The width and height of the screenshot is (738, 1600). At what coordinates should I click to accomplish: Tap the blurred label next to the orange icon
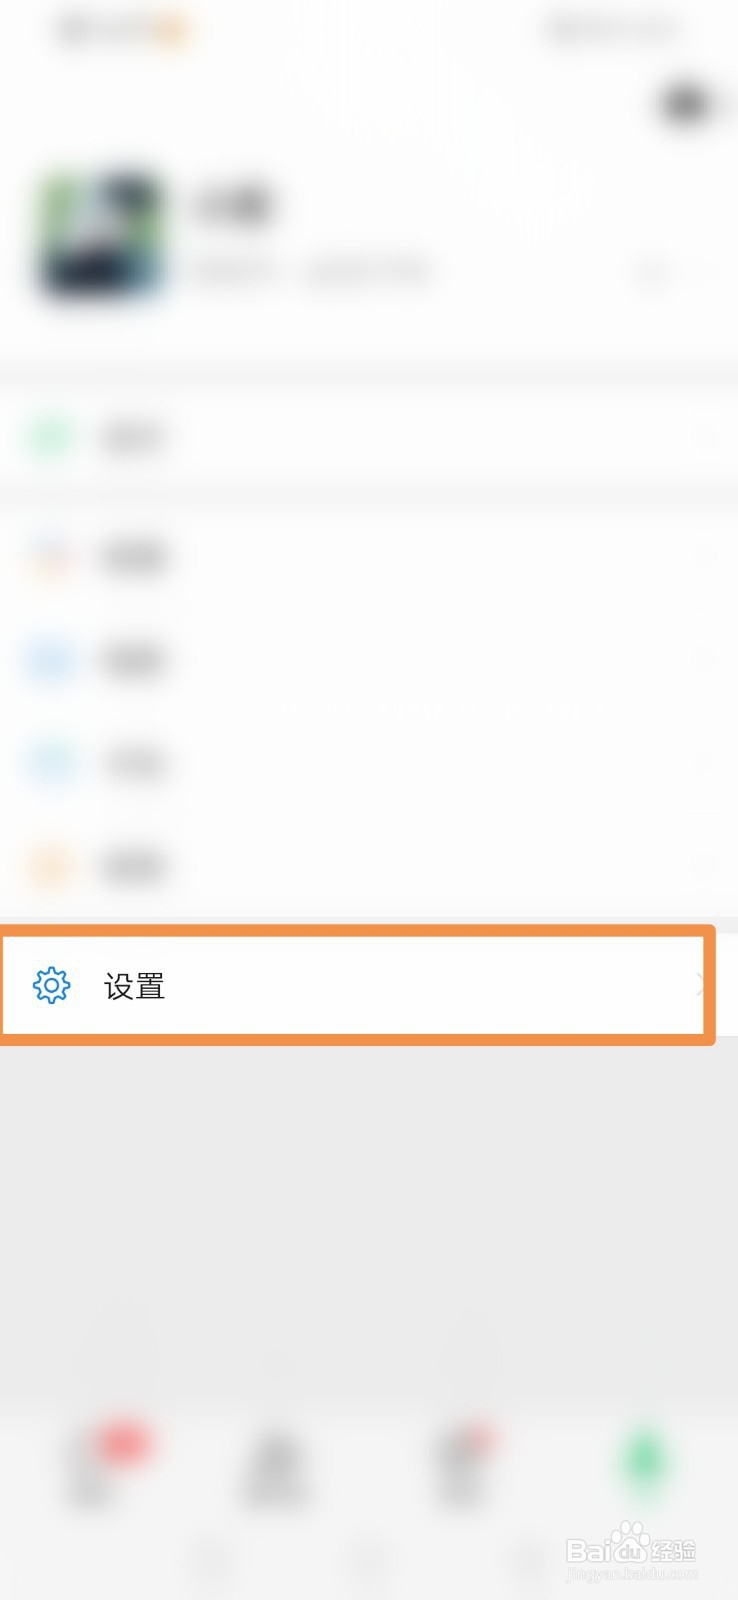tap(133, 866)
